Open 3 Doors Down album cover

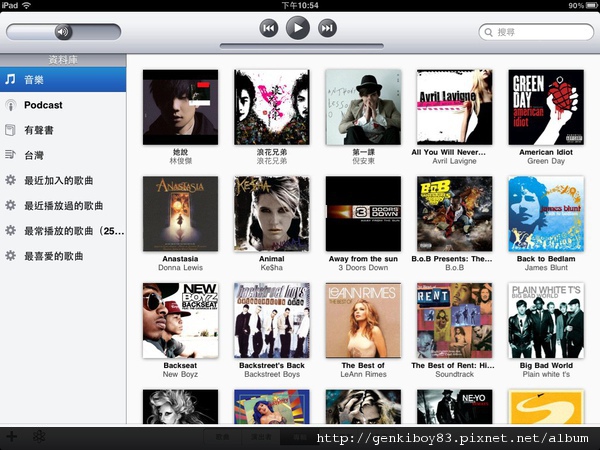click(x=363, y=214)
